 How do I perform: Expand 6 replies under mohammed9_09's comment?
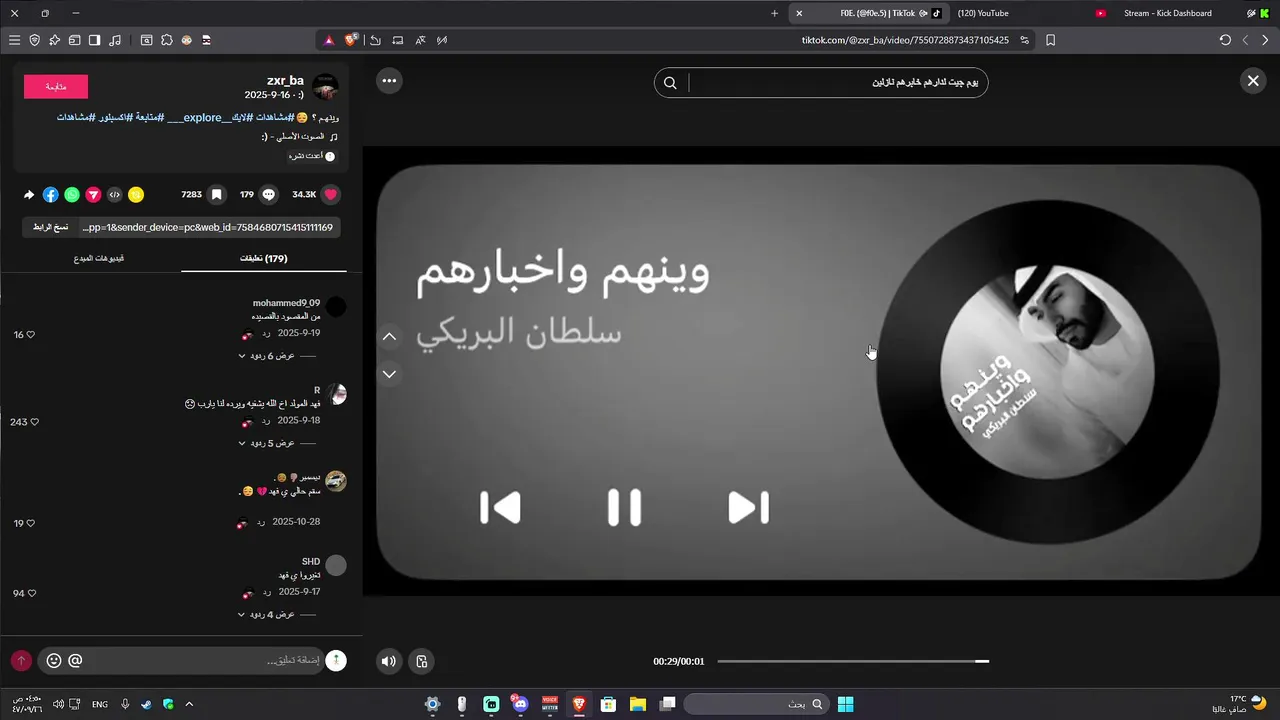click(267, 356)
